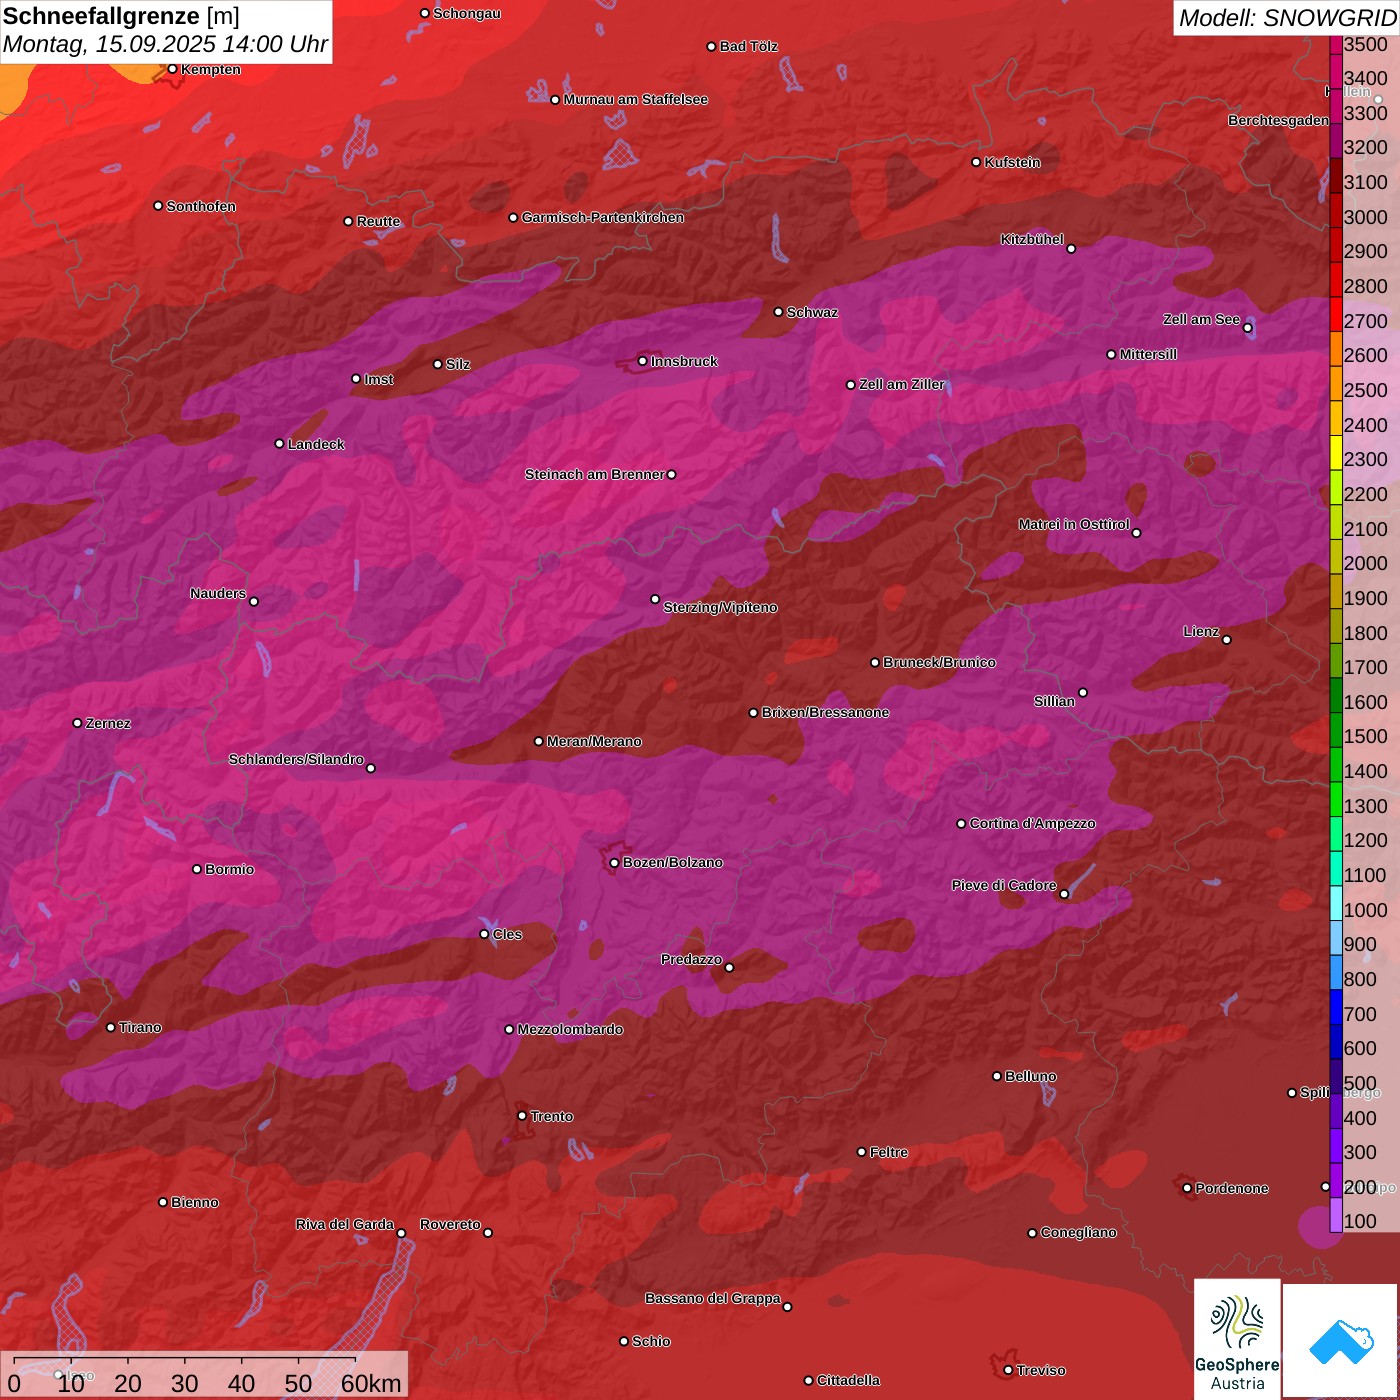Screen dimensions: 1400x1400
Task: Click the Cles marker dot
Action: [x=484, y=934]
